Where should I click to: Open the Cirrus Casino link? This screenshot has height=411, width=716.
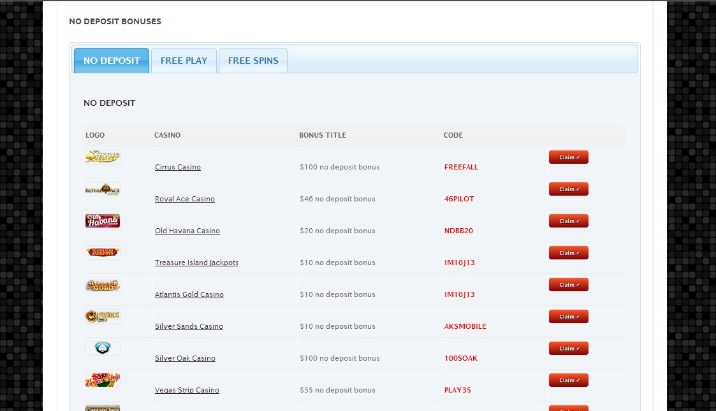pyautogui.click(x=178, y=167)
